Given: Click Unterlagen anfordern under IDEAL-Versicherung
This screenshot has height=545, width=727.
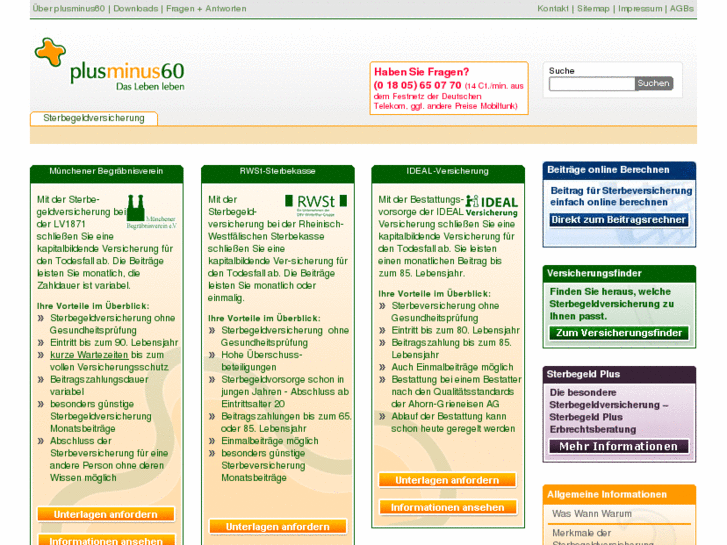Looking at the screenshot, I should 447,480.
